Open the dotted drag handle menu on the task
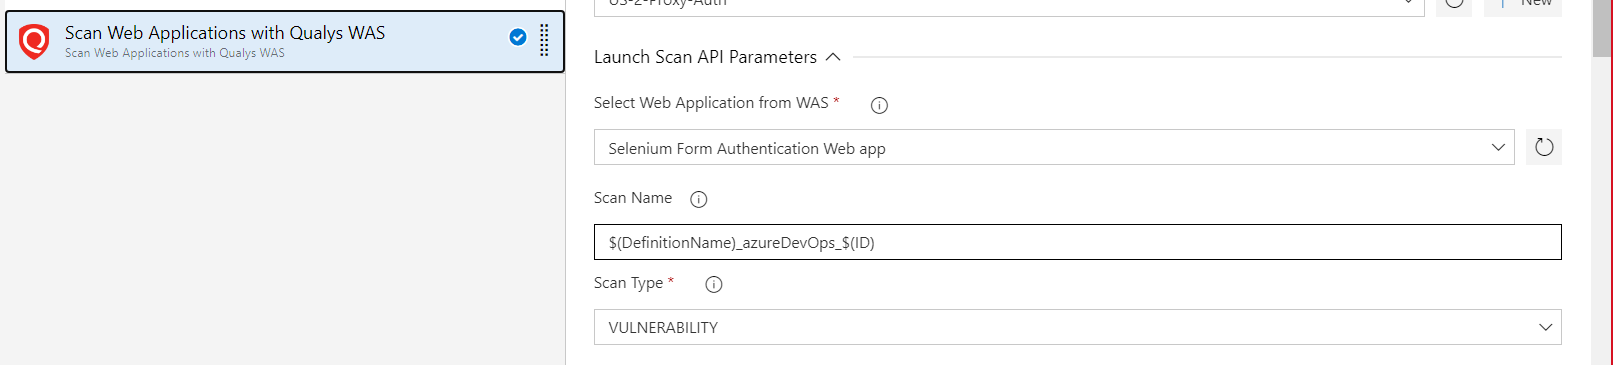Image resolution: width=1613 pixels, height=365 pixels. 544,40
